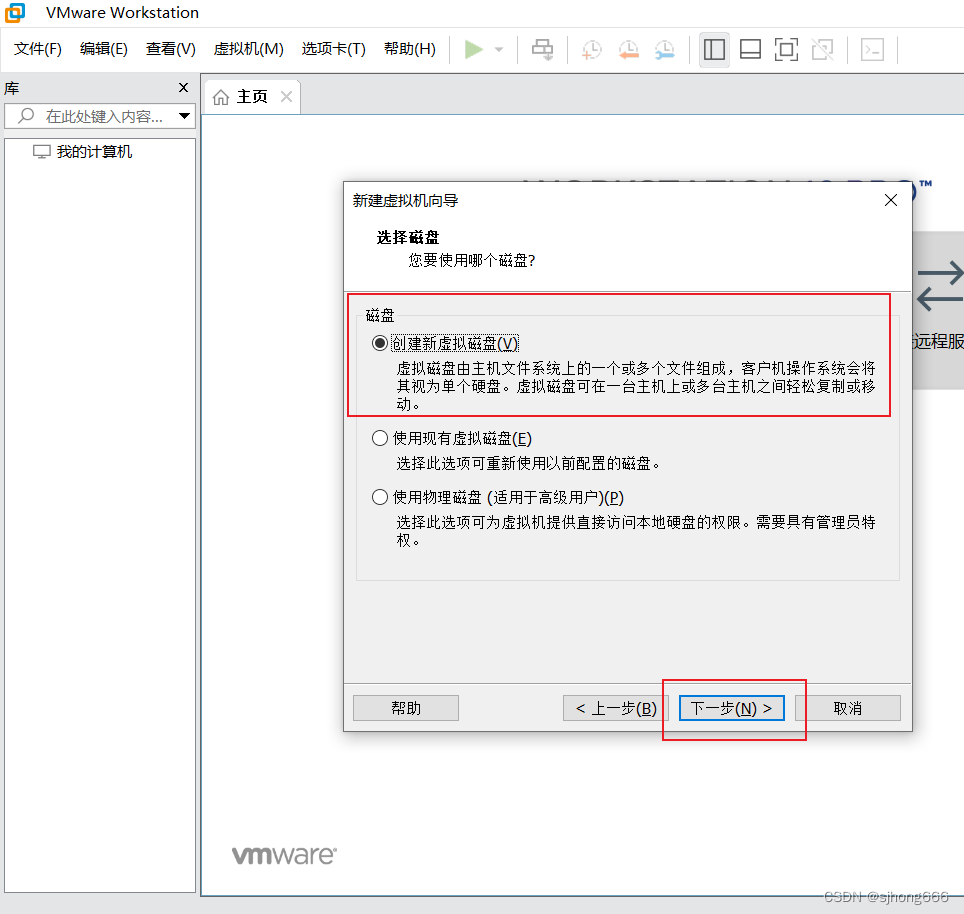Select 使用物理磁盘 radio button

tap(379, 497)
